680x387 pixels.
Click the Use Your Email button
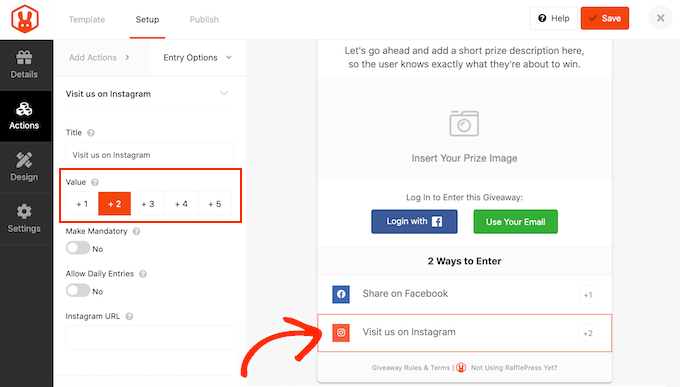[516, 222]
